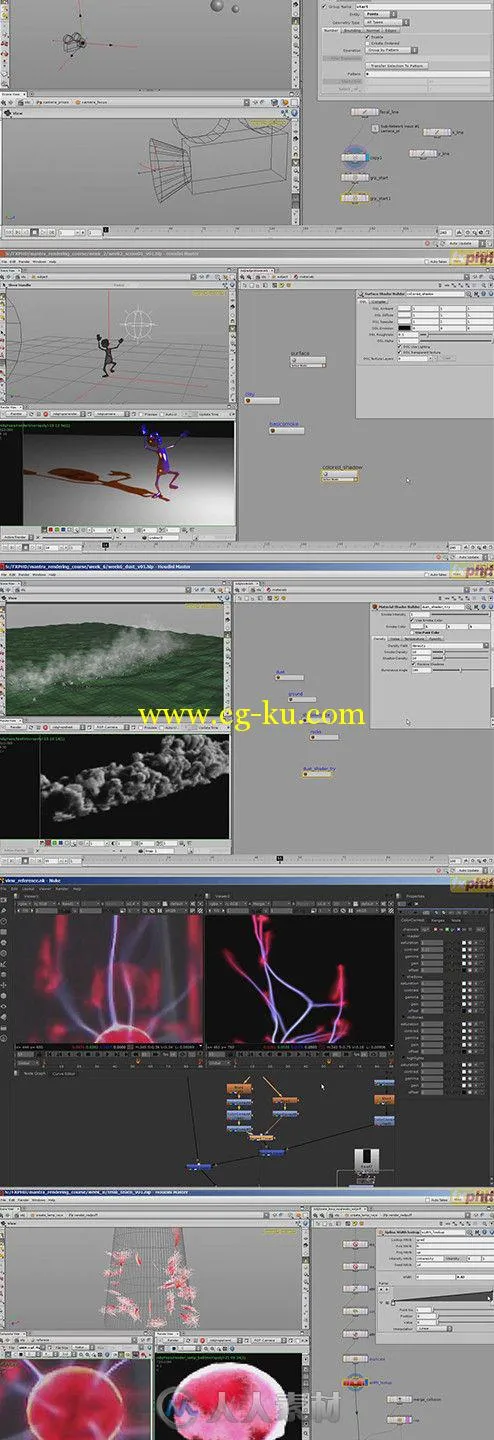Viewport: 494px width, 1440px height.
Task: Adjust the Illuminance angle slider
Action: coord(461,670)
